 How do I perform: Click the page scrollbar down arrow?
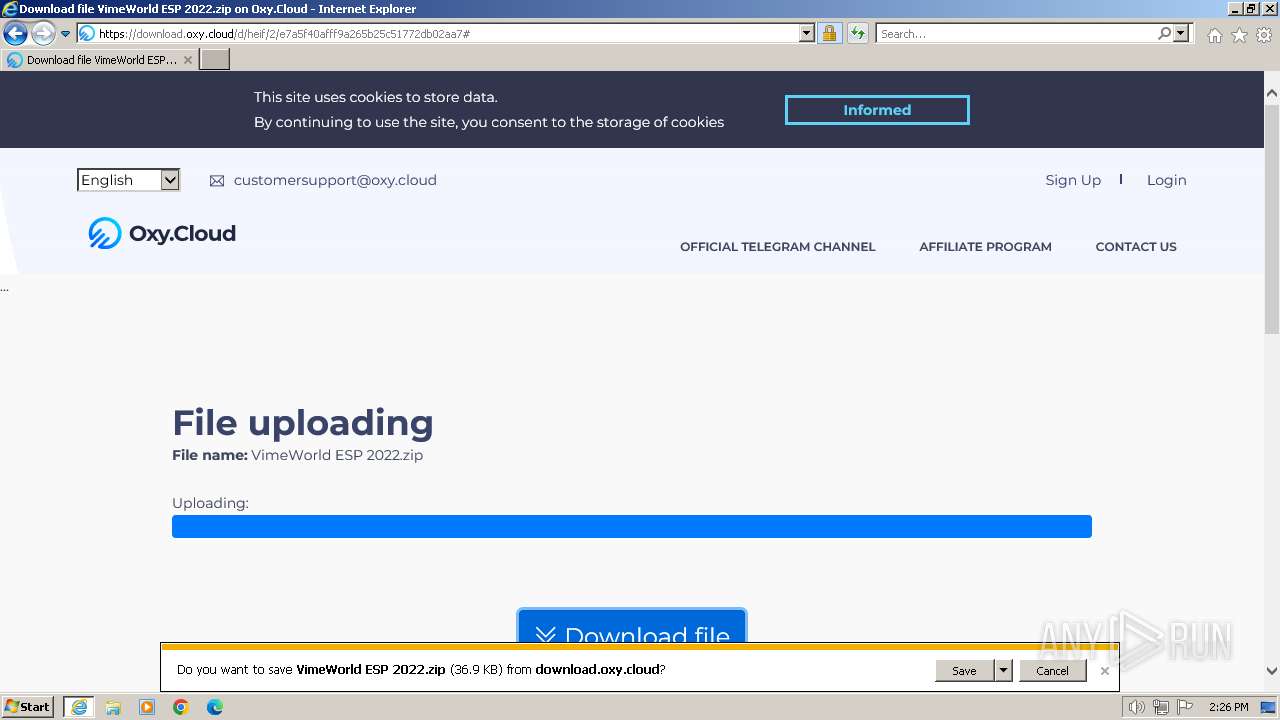click(x=1272, y=672)
